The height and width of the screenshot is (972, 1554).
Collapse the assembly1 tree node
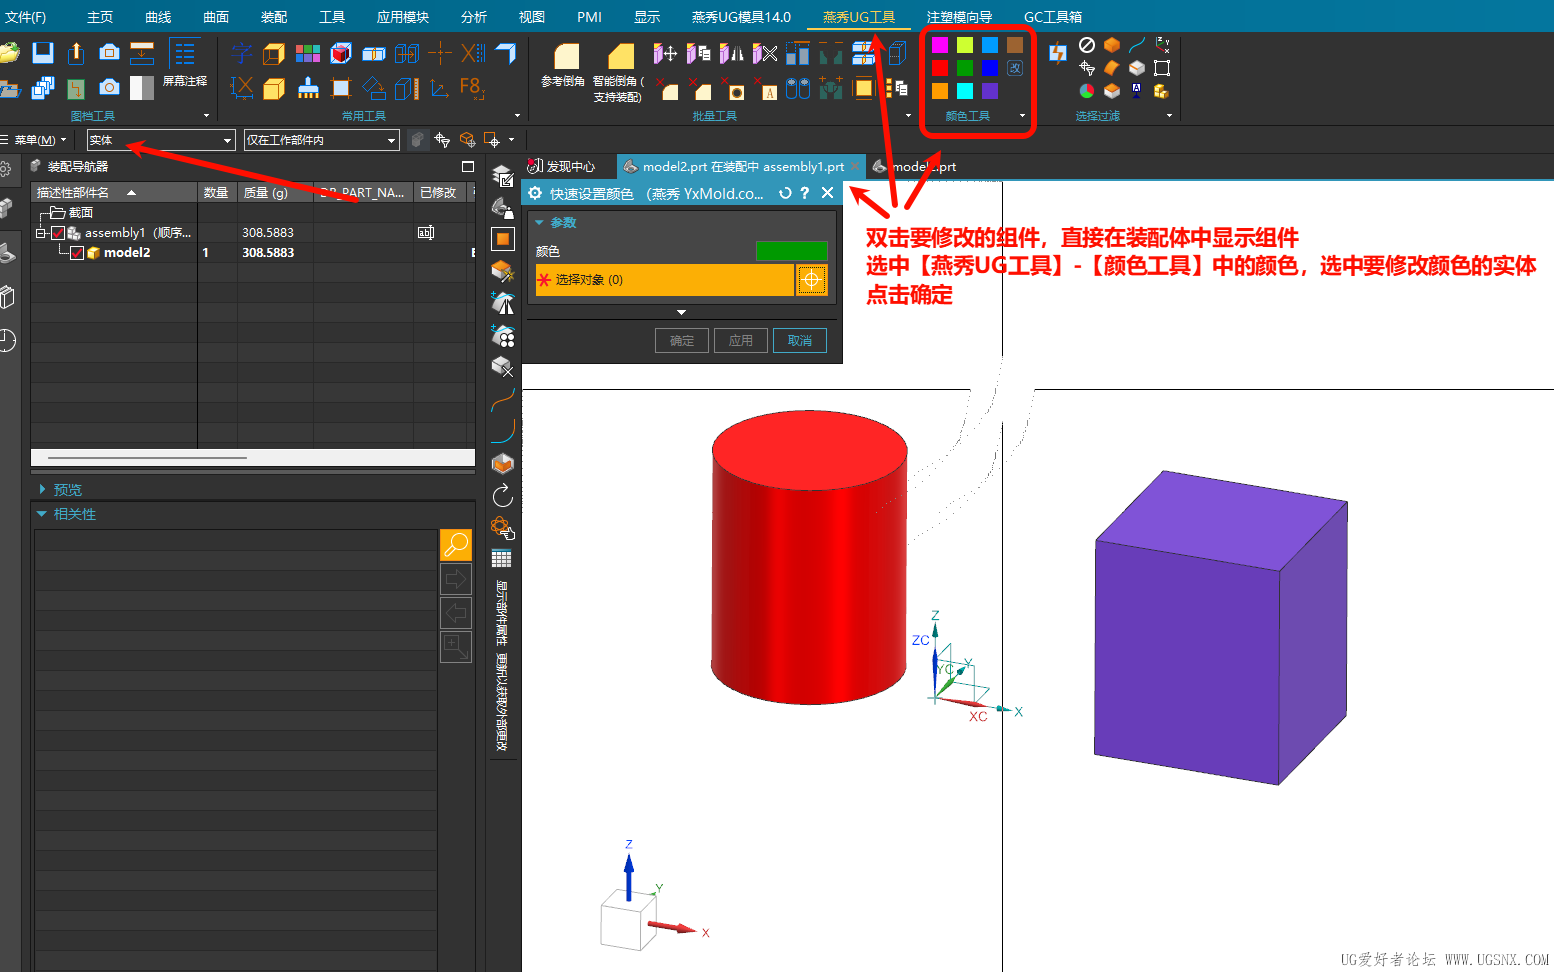41,233
